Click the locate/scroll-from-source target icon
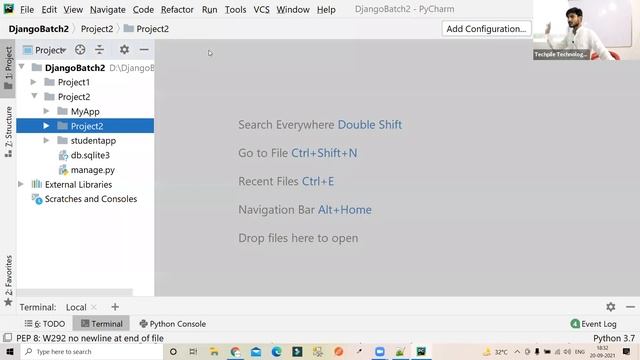This screenshot has height=360, width=640. point(80,50)
